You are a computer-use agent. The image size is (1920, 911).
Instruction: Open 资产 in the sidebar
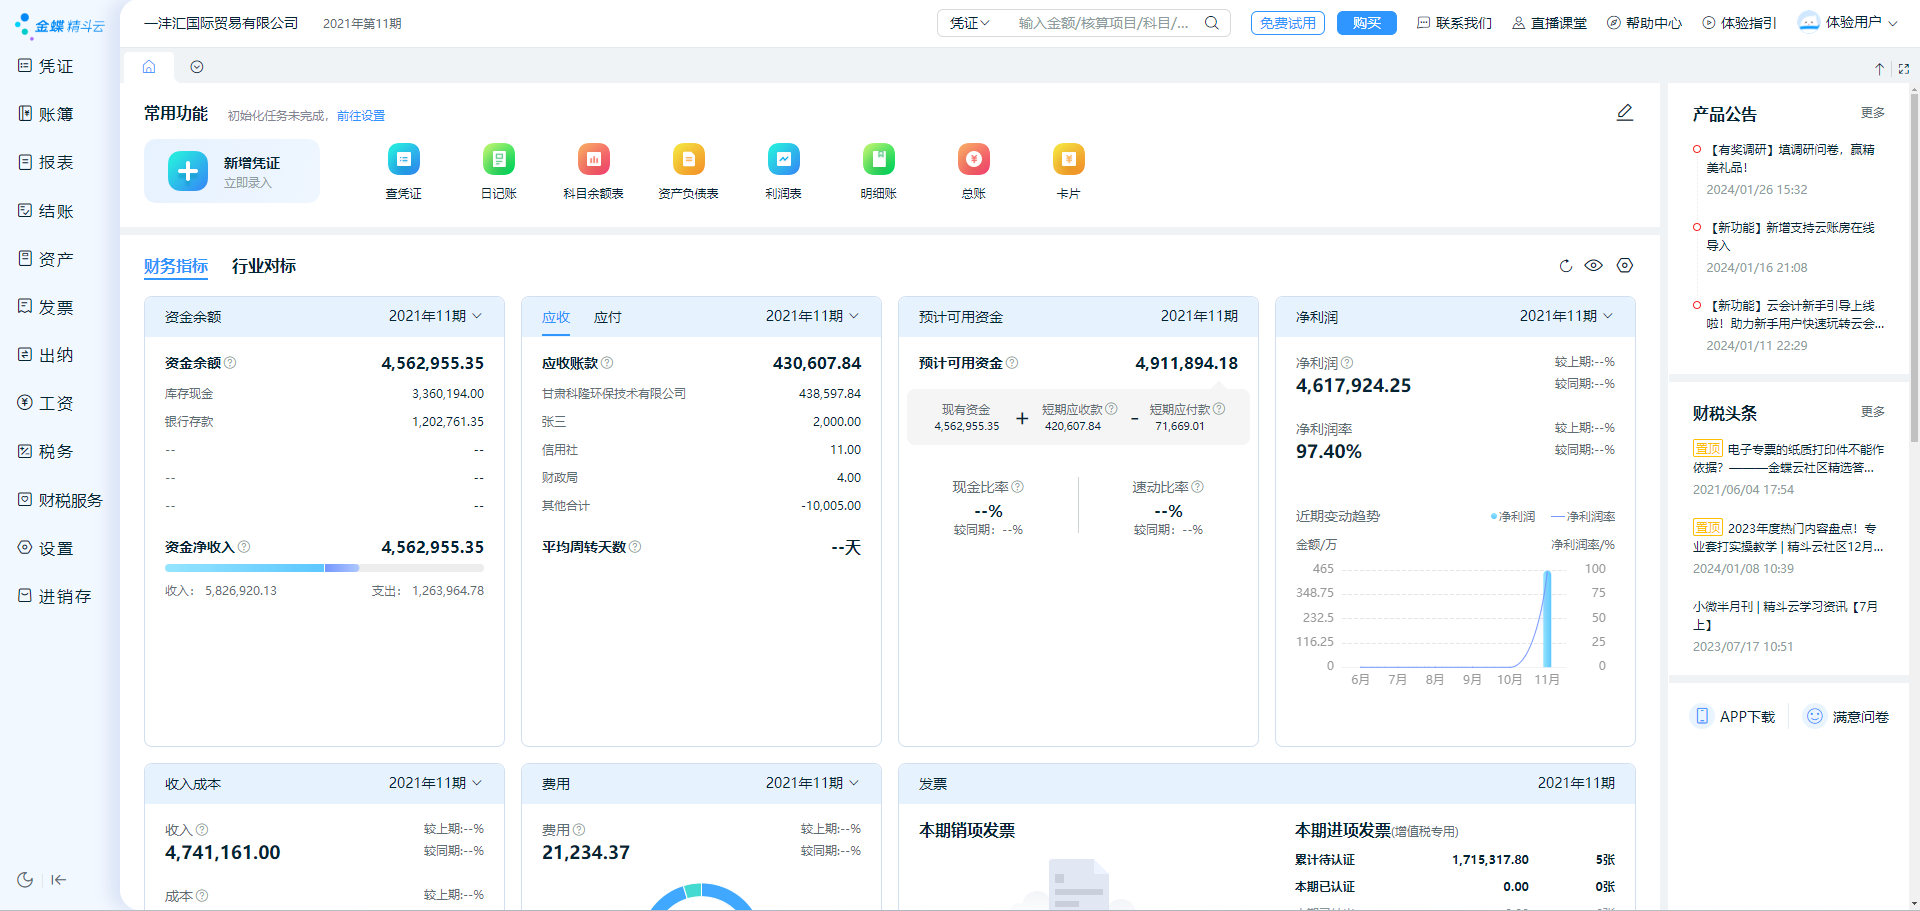click(46, 259)
